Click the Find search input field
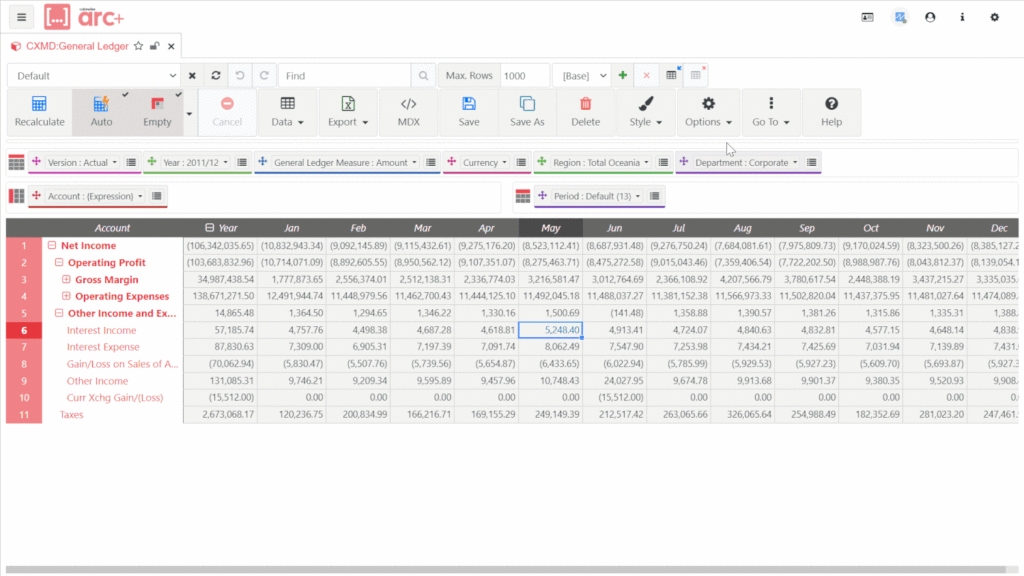 pyautogui.click(x=344, y=76)
